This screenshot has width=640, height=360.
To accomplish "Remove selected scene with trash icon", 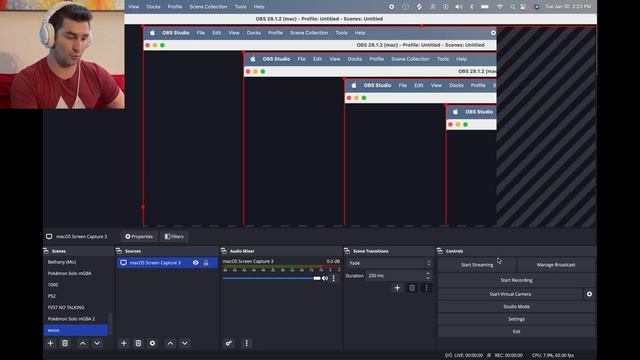I will coord(65,343).
